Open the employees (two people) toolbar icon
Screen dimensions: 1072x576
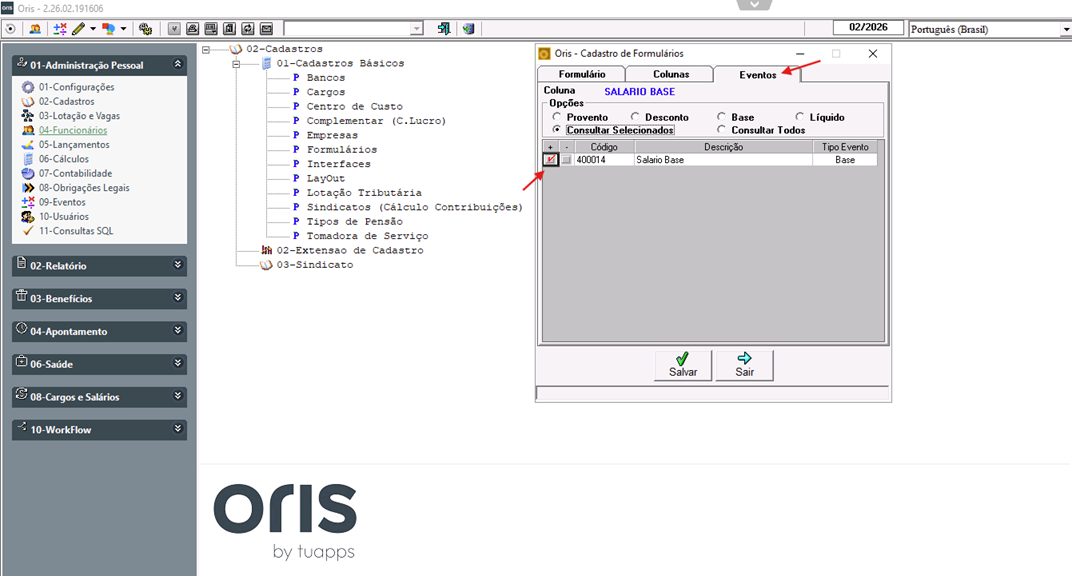[x=35, y=29]
